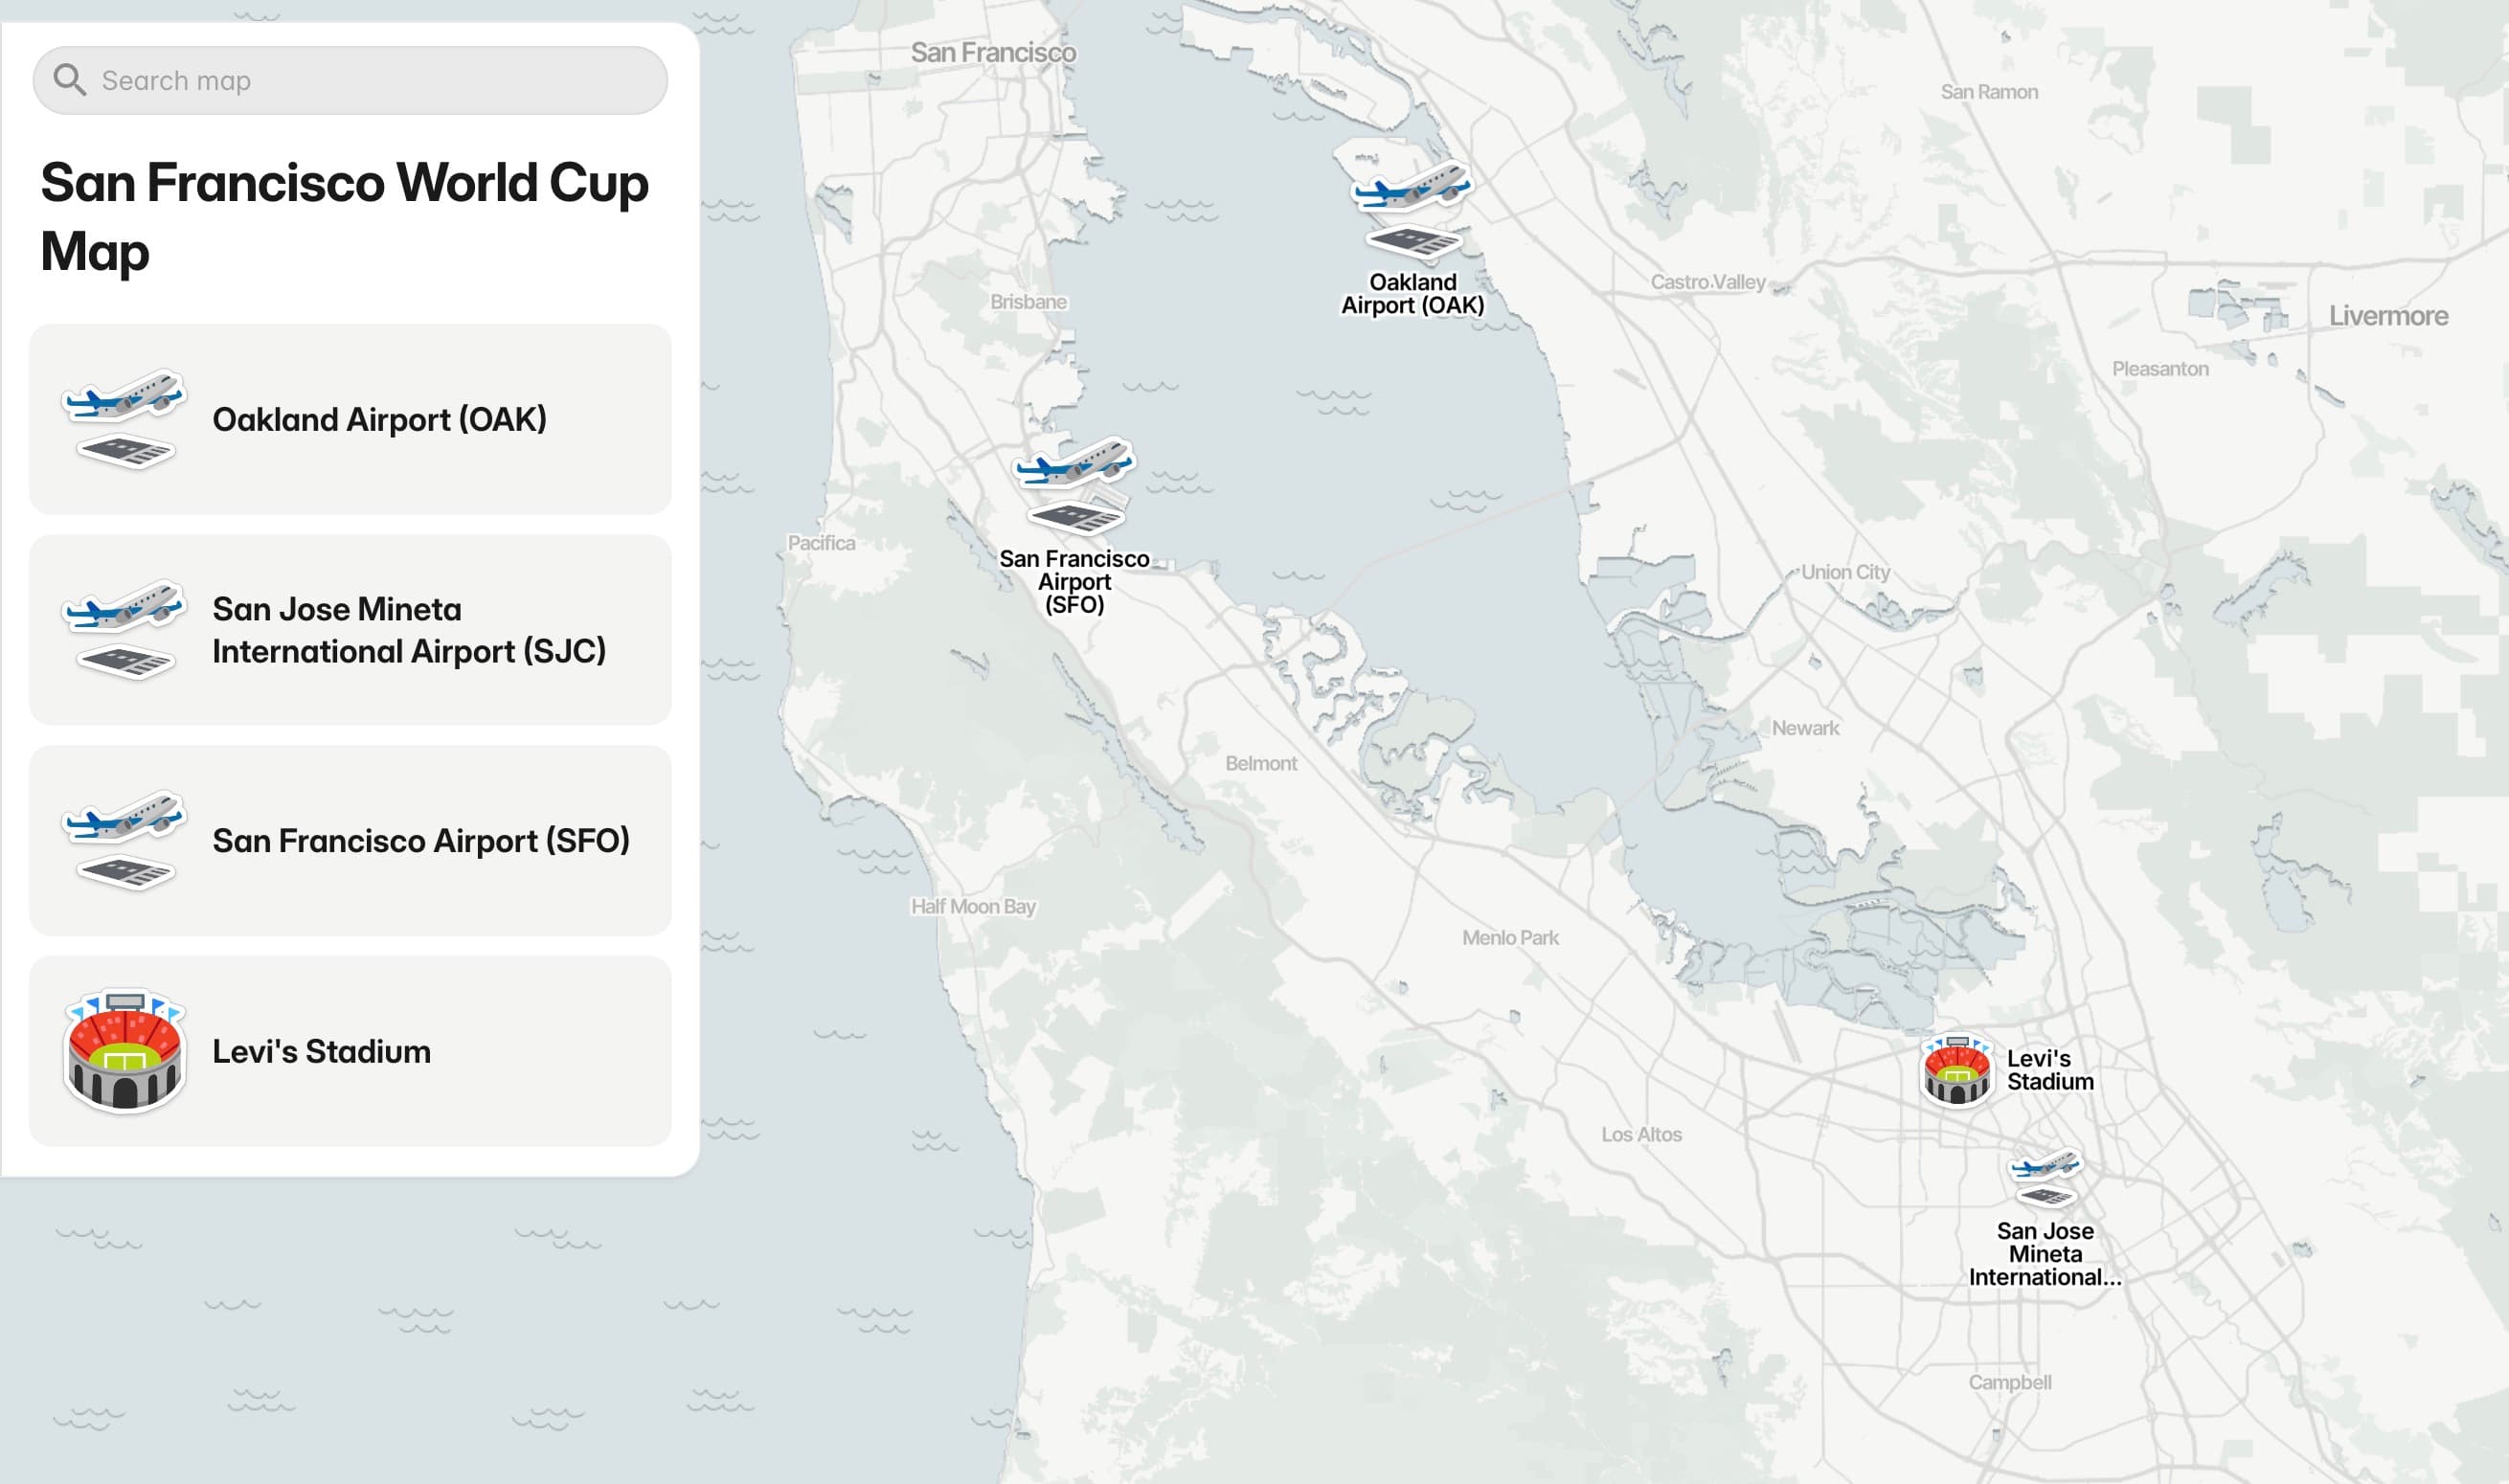
Task: Click the magnifying glass in the search bar
Action: click(x=68, y=79)
